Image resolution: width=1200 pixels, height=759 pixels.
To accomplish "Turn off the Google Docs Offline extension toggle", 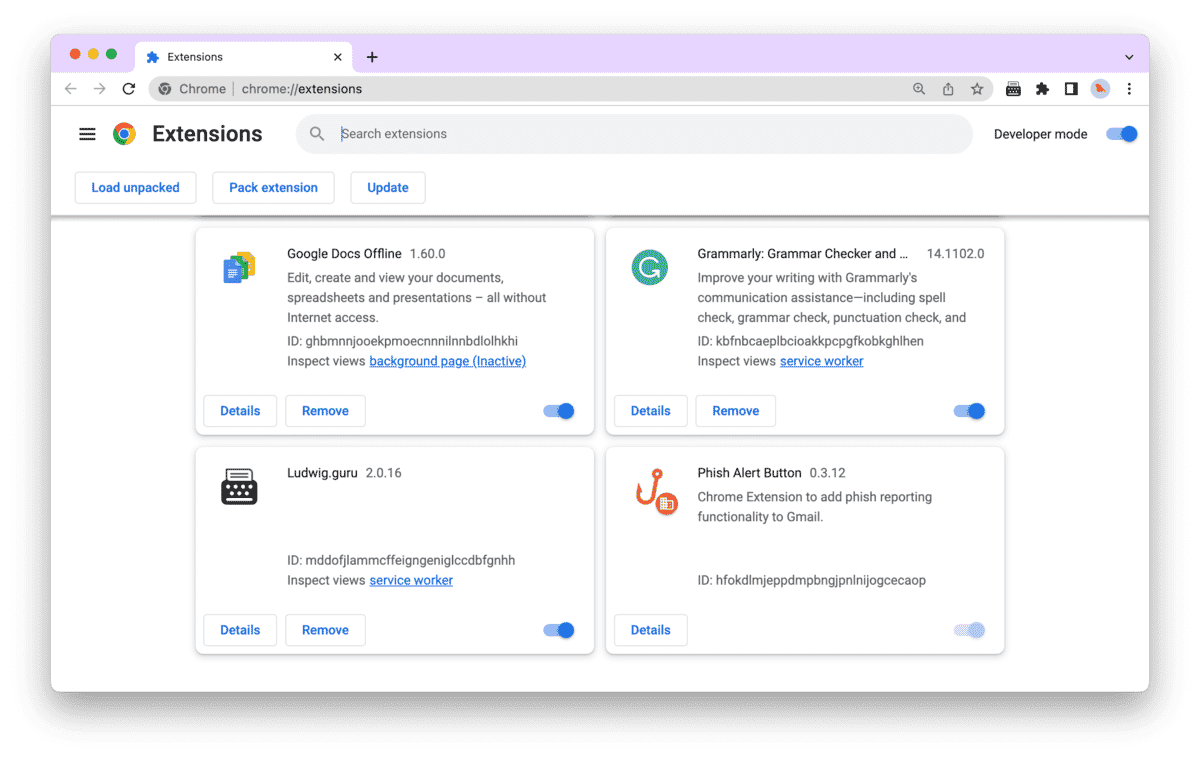I will pos(558,410).
